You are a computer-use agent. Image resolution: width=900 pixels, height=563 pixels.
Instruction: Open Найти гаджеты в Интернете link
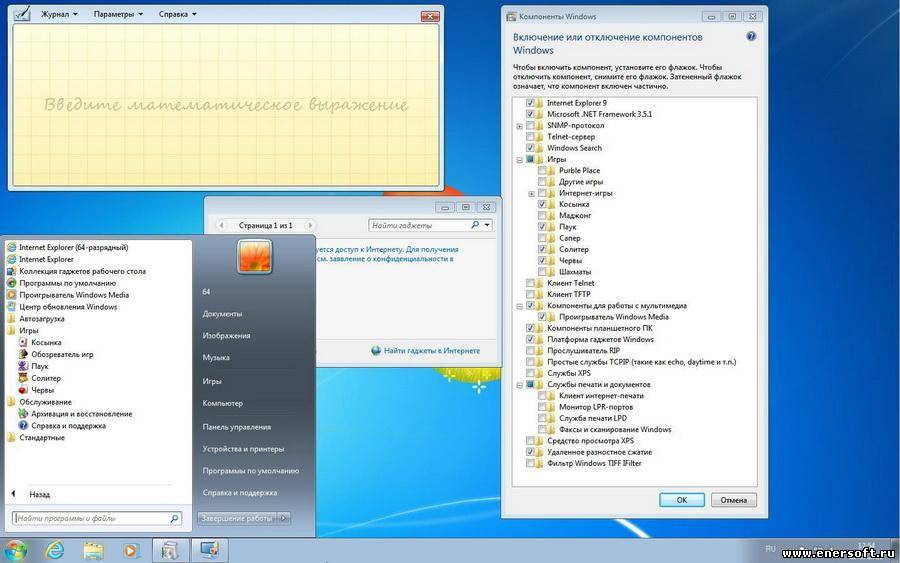pyautogui.click(x=432, y=351)
